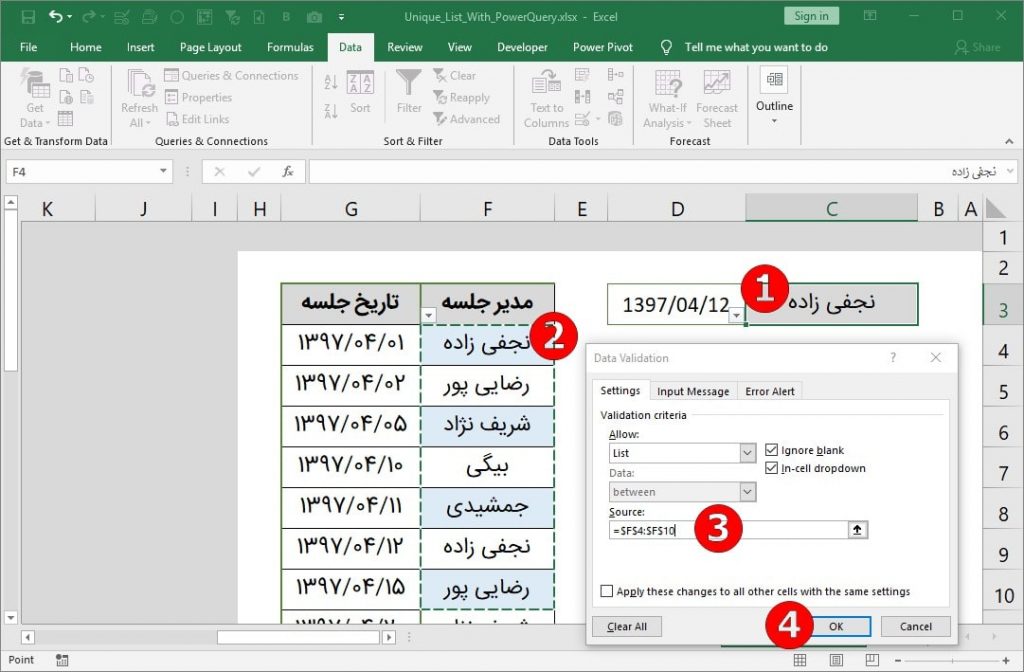Open the Review ribbon tab
This screenshot has height=672, width=1024.
[404, 47]
